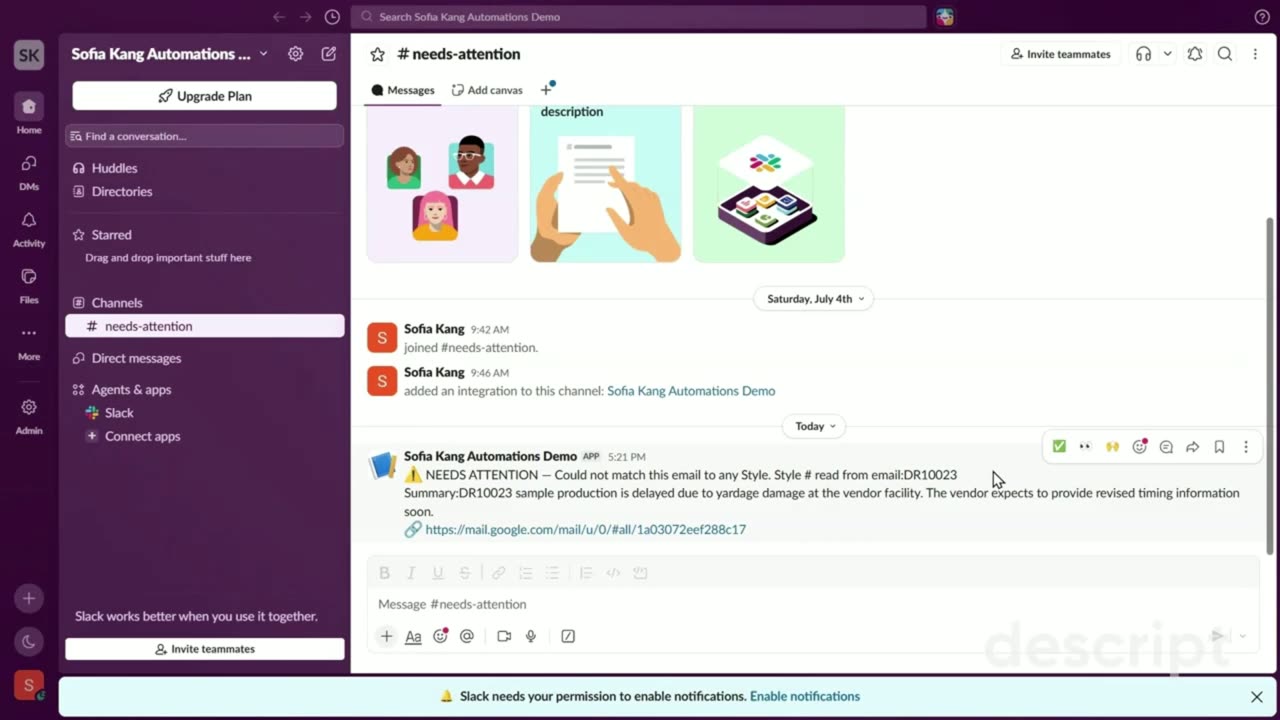Click Enable notifications link
The image size is (1280, 720).
pos(805,696)
